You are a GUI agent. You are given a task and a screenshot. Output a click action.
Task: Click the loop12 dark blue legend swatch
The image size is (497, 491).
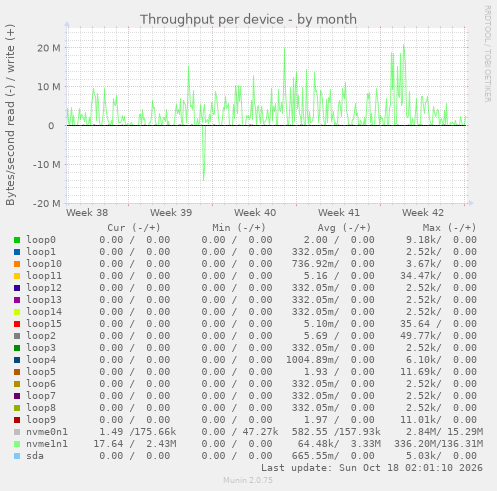point(17,288)
